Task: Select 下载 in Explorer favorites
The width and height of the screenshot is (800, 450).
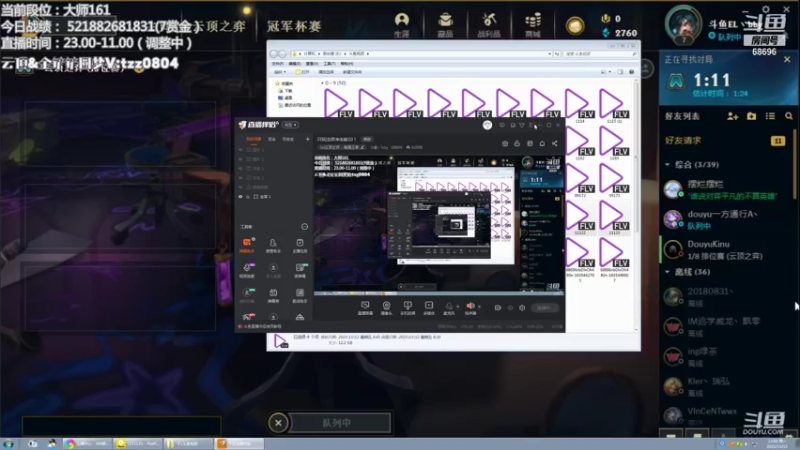Action: click(x=285, y=91)
